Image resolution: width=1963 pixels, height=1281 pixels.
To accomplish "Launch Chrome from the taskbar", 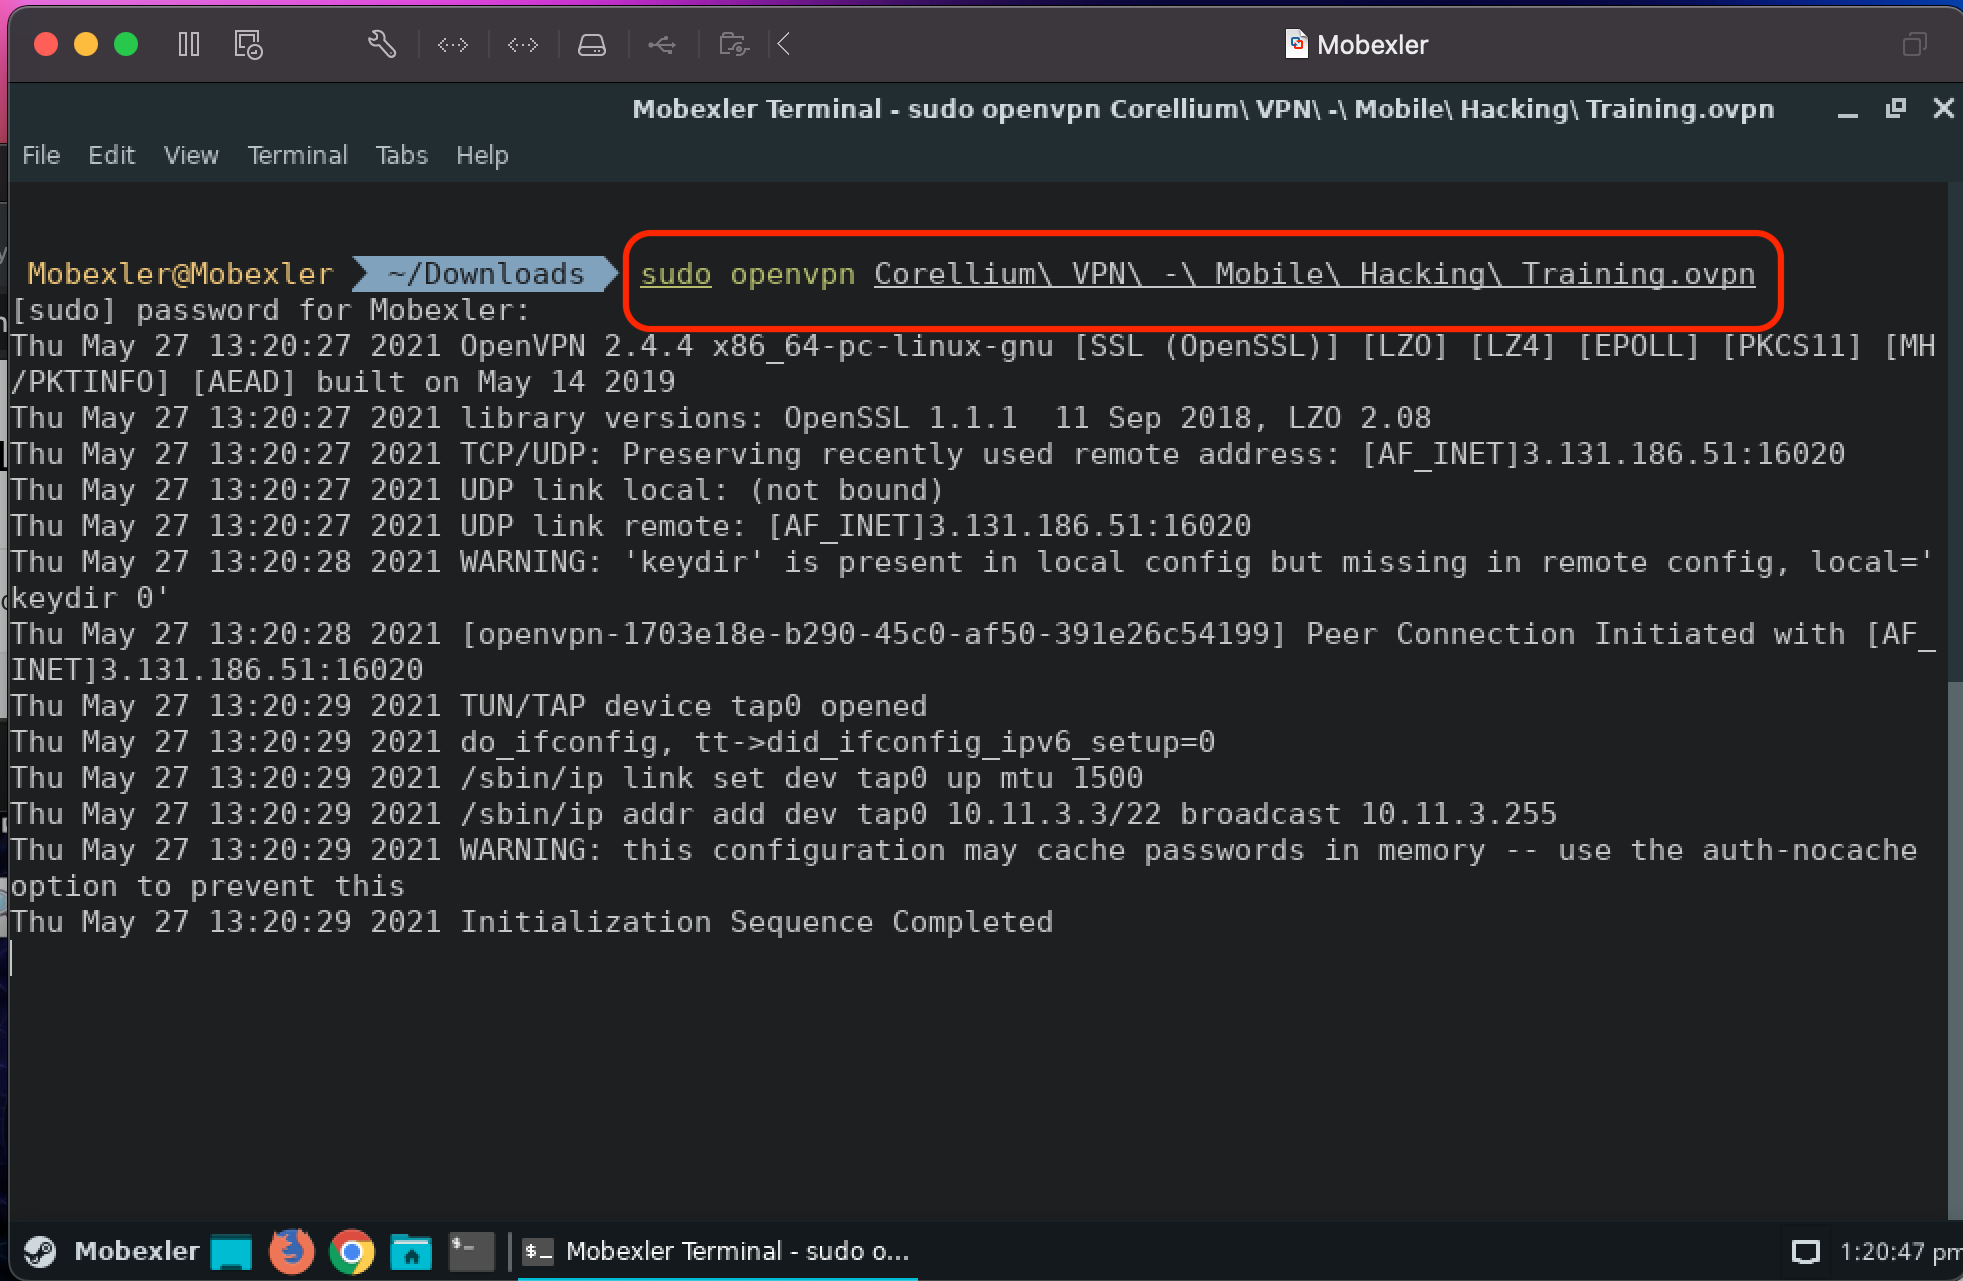I will tap(351, 1251).
